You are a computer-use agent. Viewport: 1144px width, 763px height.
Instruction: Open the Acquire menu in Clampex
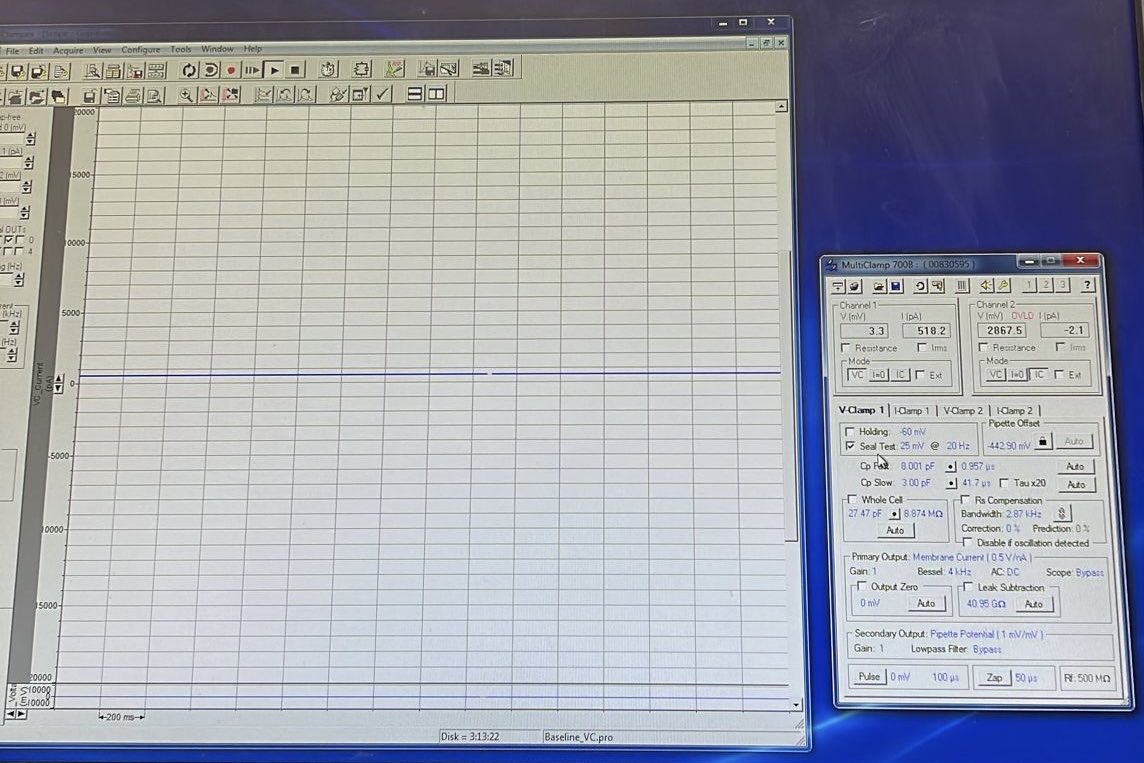pos(68,51)
